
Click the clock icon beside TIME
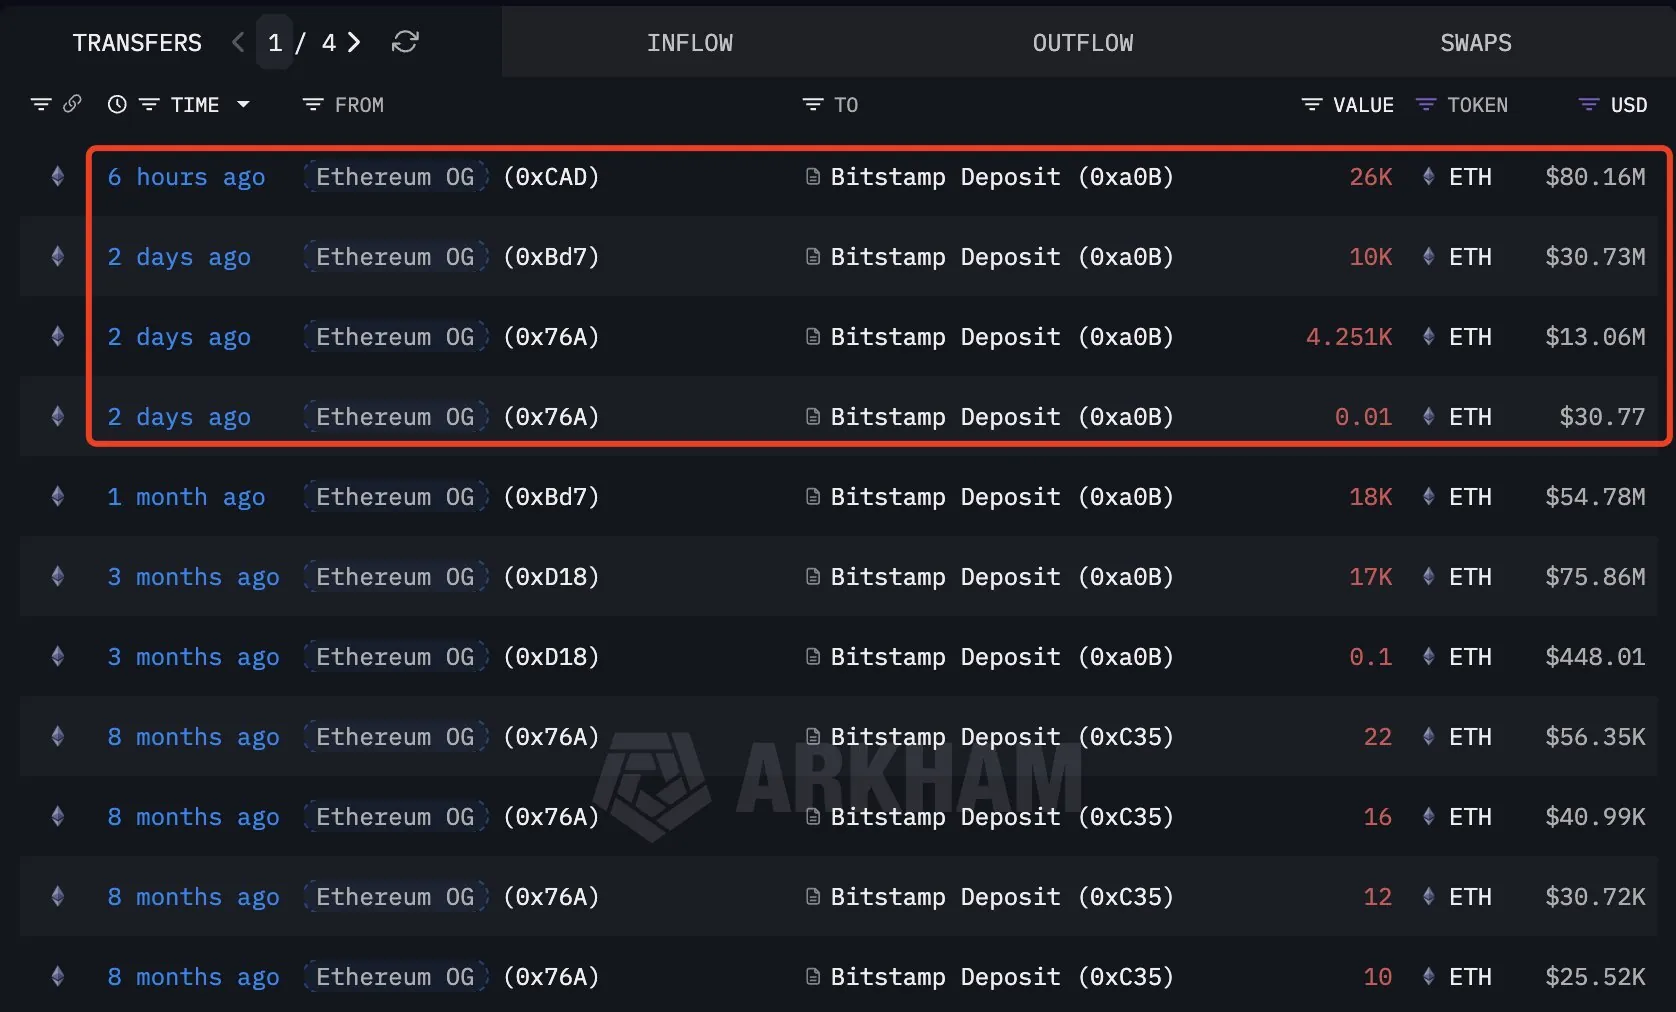[x=117, y=104]
